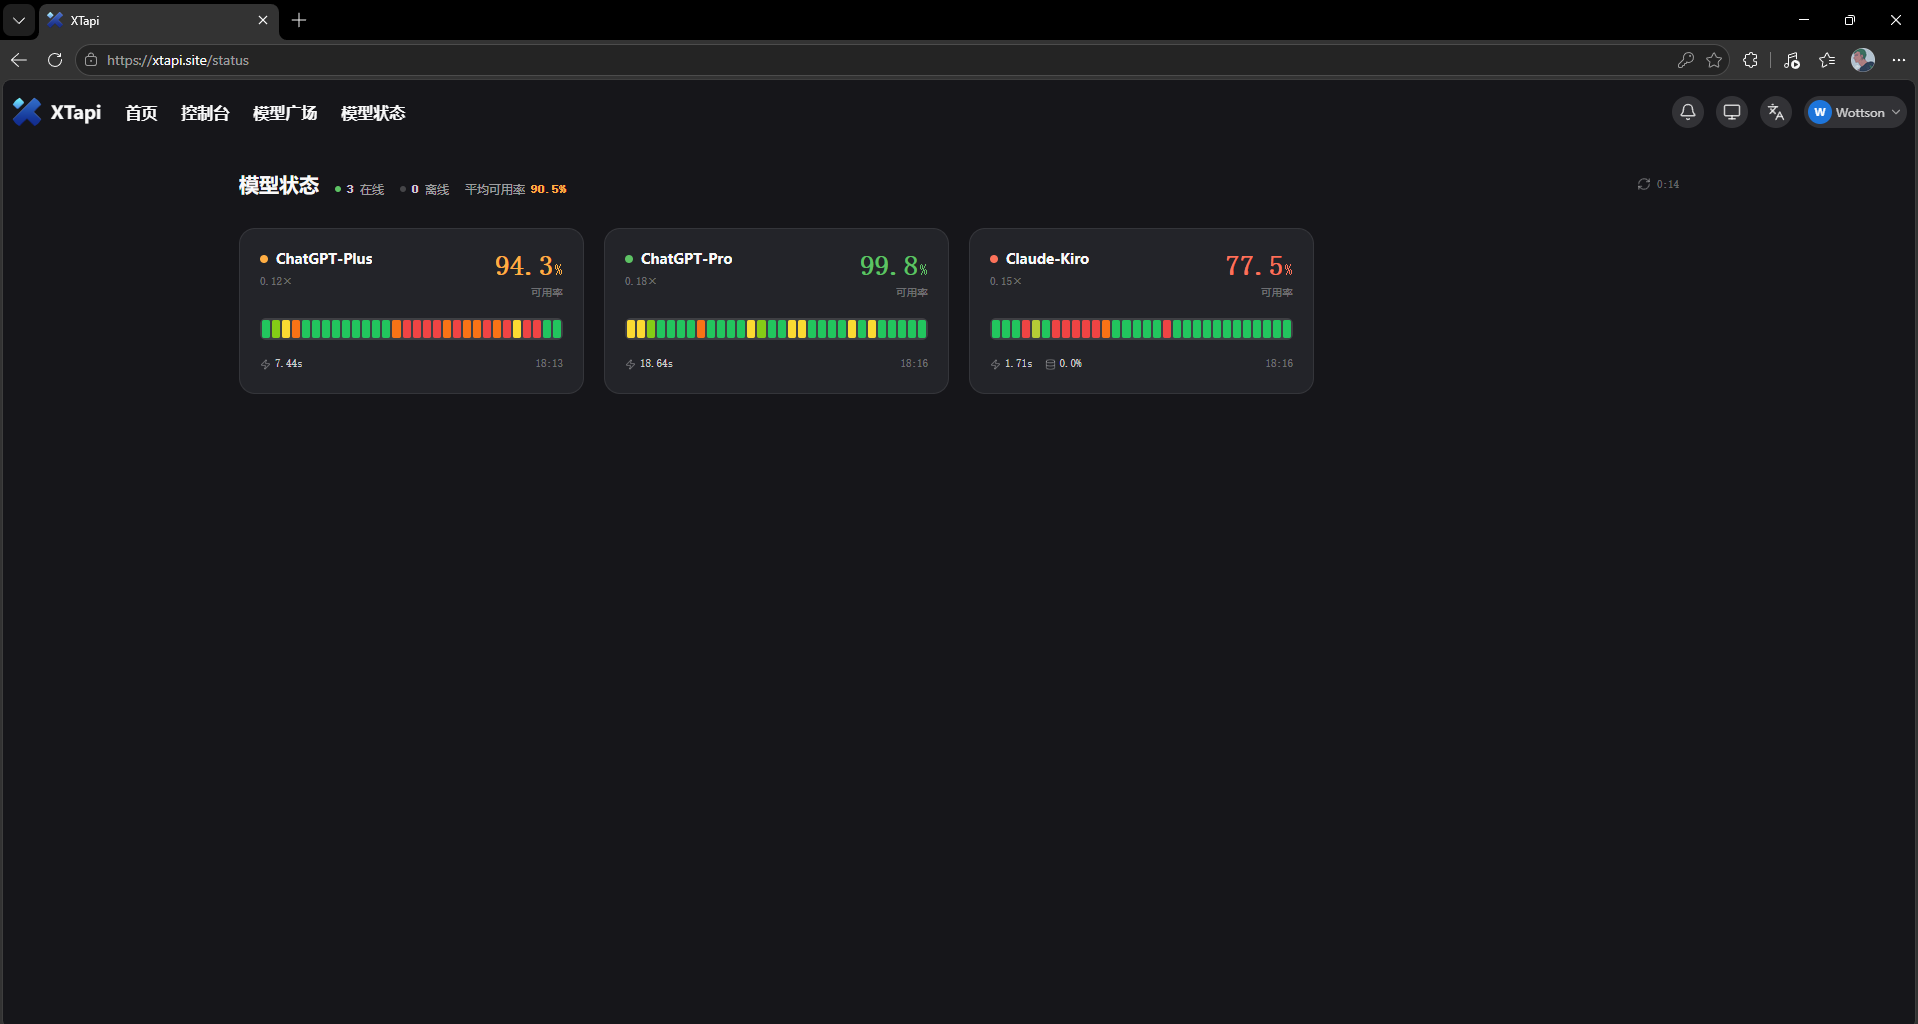Image resolution: width=1918 pixels, height=1024 pixels.
Task: Click the database icon beside 0.0%
Action: tap(1050, 364)
